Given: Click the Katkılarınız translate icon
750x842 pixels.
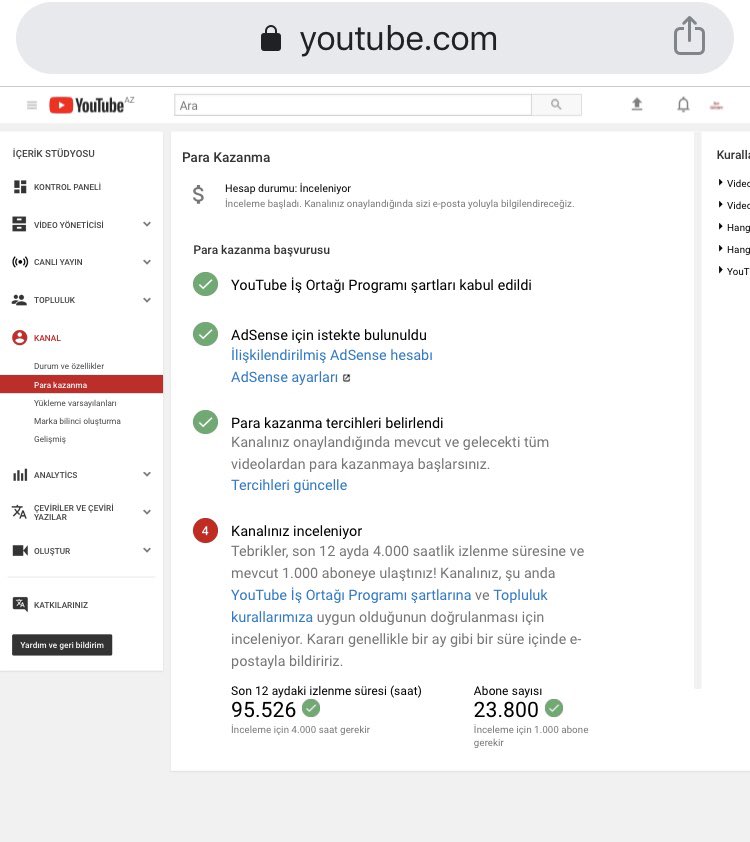Looking at the screenshot, I should [20, 604].
